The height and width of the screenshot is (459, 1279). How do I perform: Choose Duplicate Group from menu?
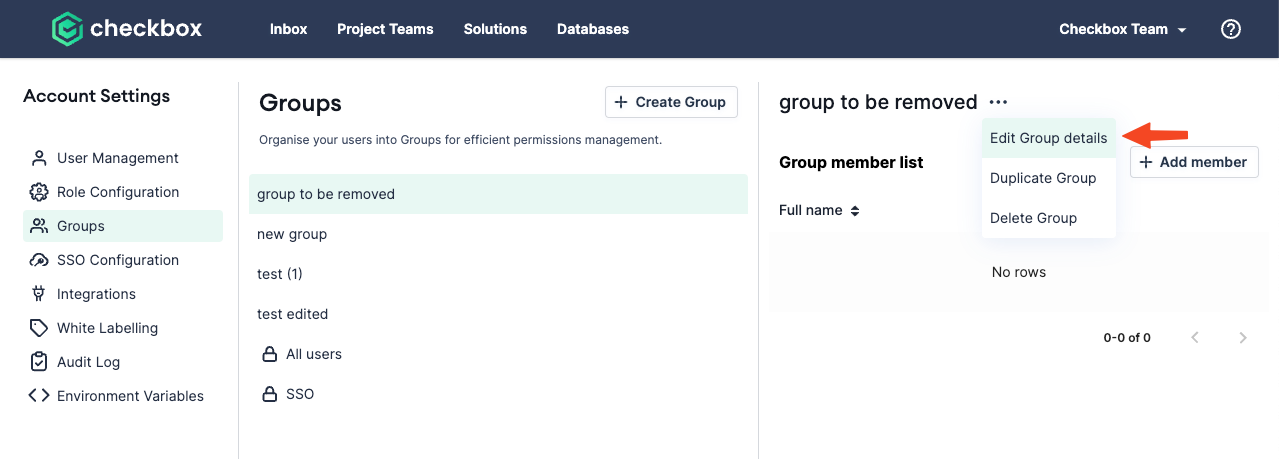(x=1049, y=178)
